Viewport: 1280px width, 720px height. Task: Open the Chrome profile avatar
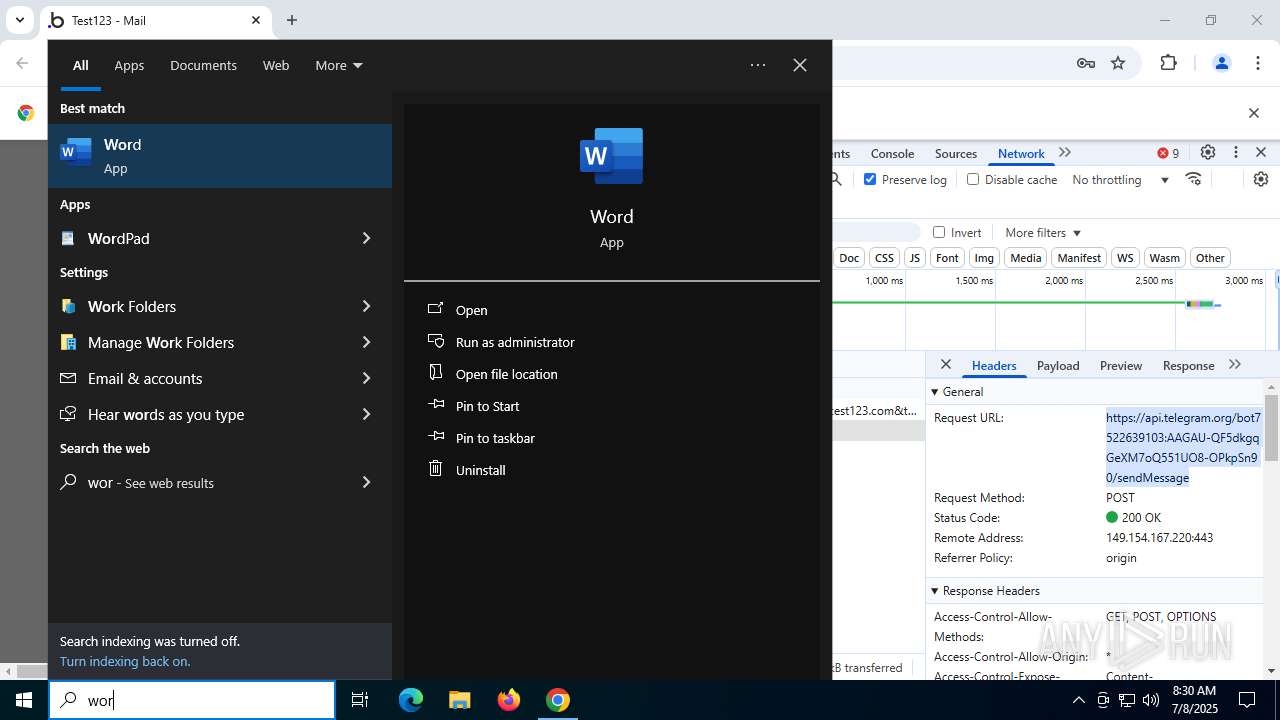coord(1221,63)
